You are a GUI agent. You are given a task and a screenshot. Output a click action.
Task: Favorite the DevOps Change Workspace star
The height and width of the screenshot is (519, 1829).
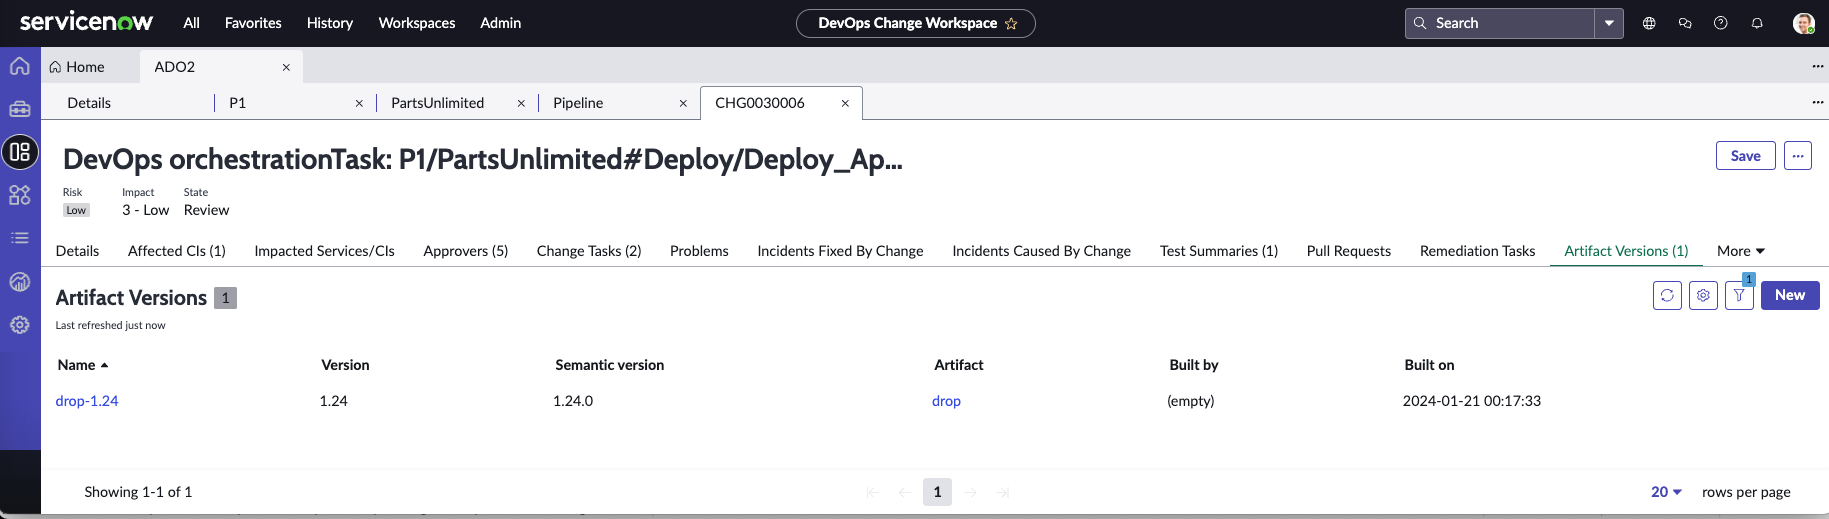click(x=1011, y=23)
